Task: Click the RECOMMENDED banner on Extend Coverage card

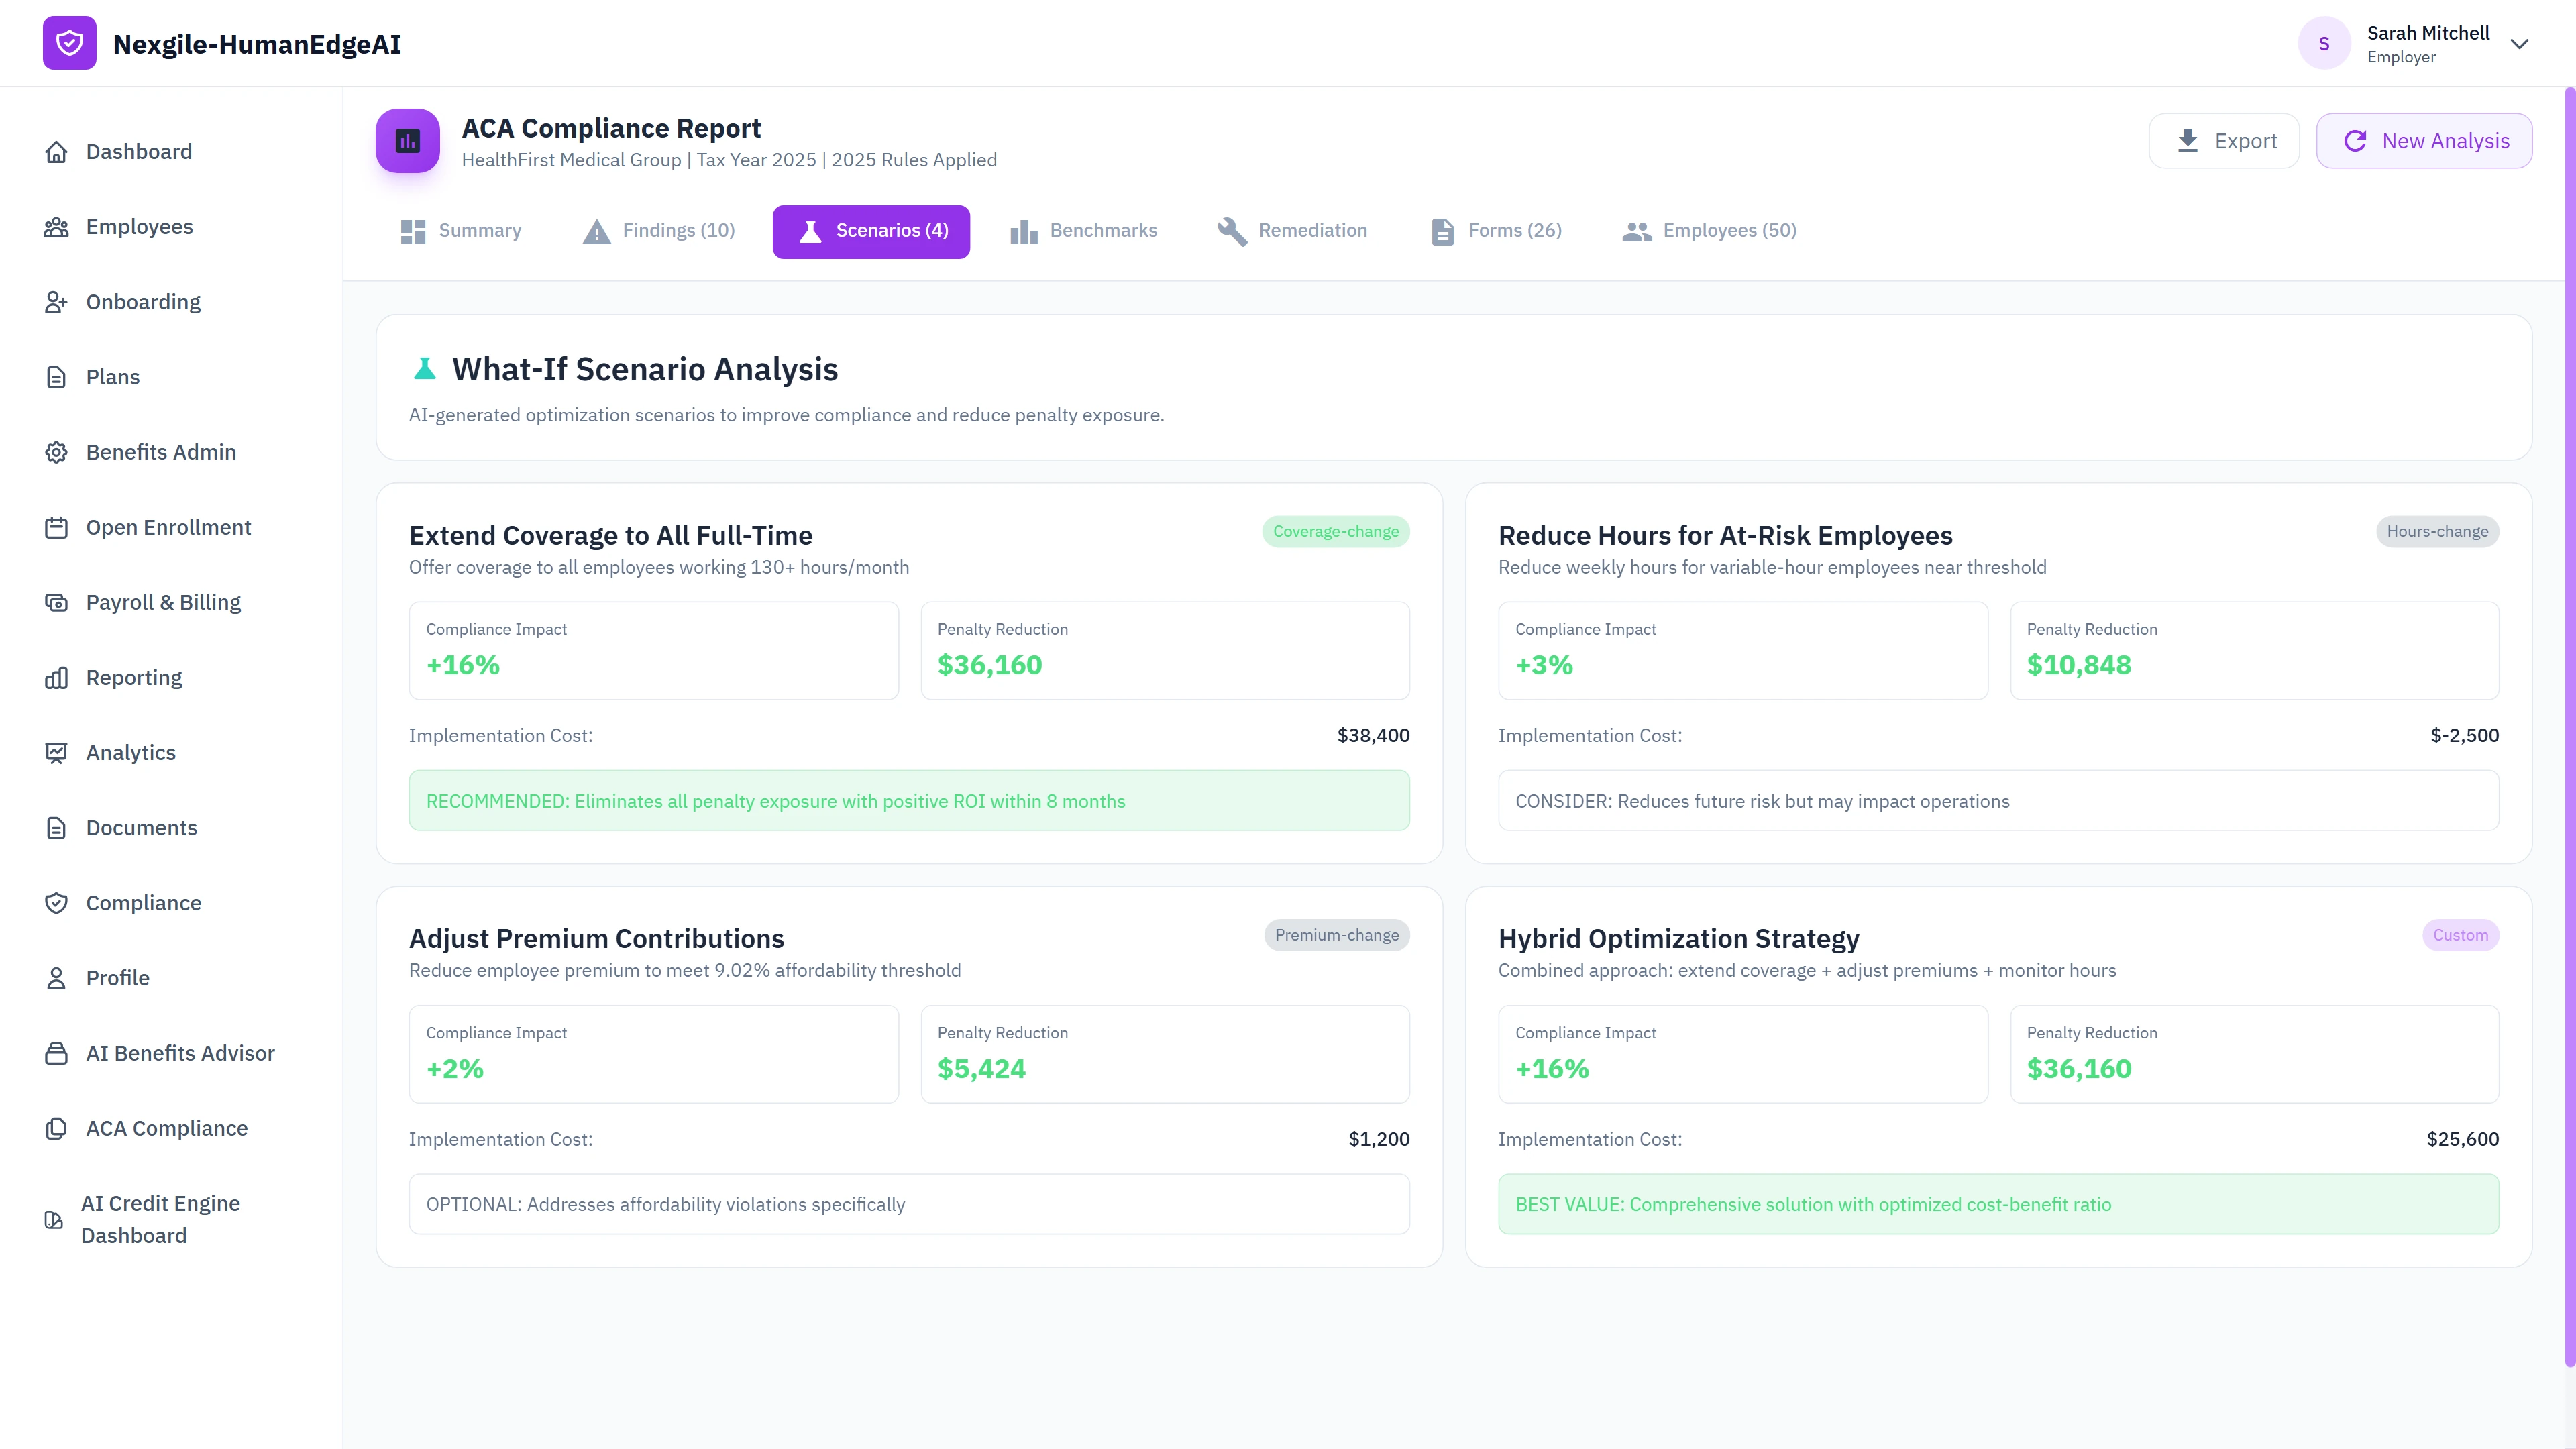Action: (x=908, y=800)
